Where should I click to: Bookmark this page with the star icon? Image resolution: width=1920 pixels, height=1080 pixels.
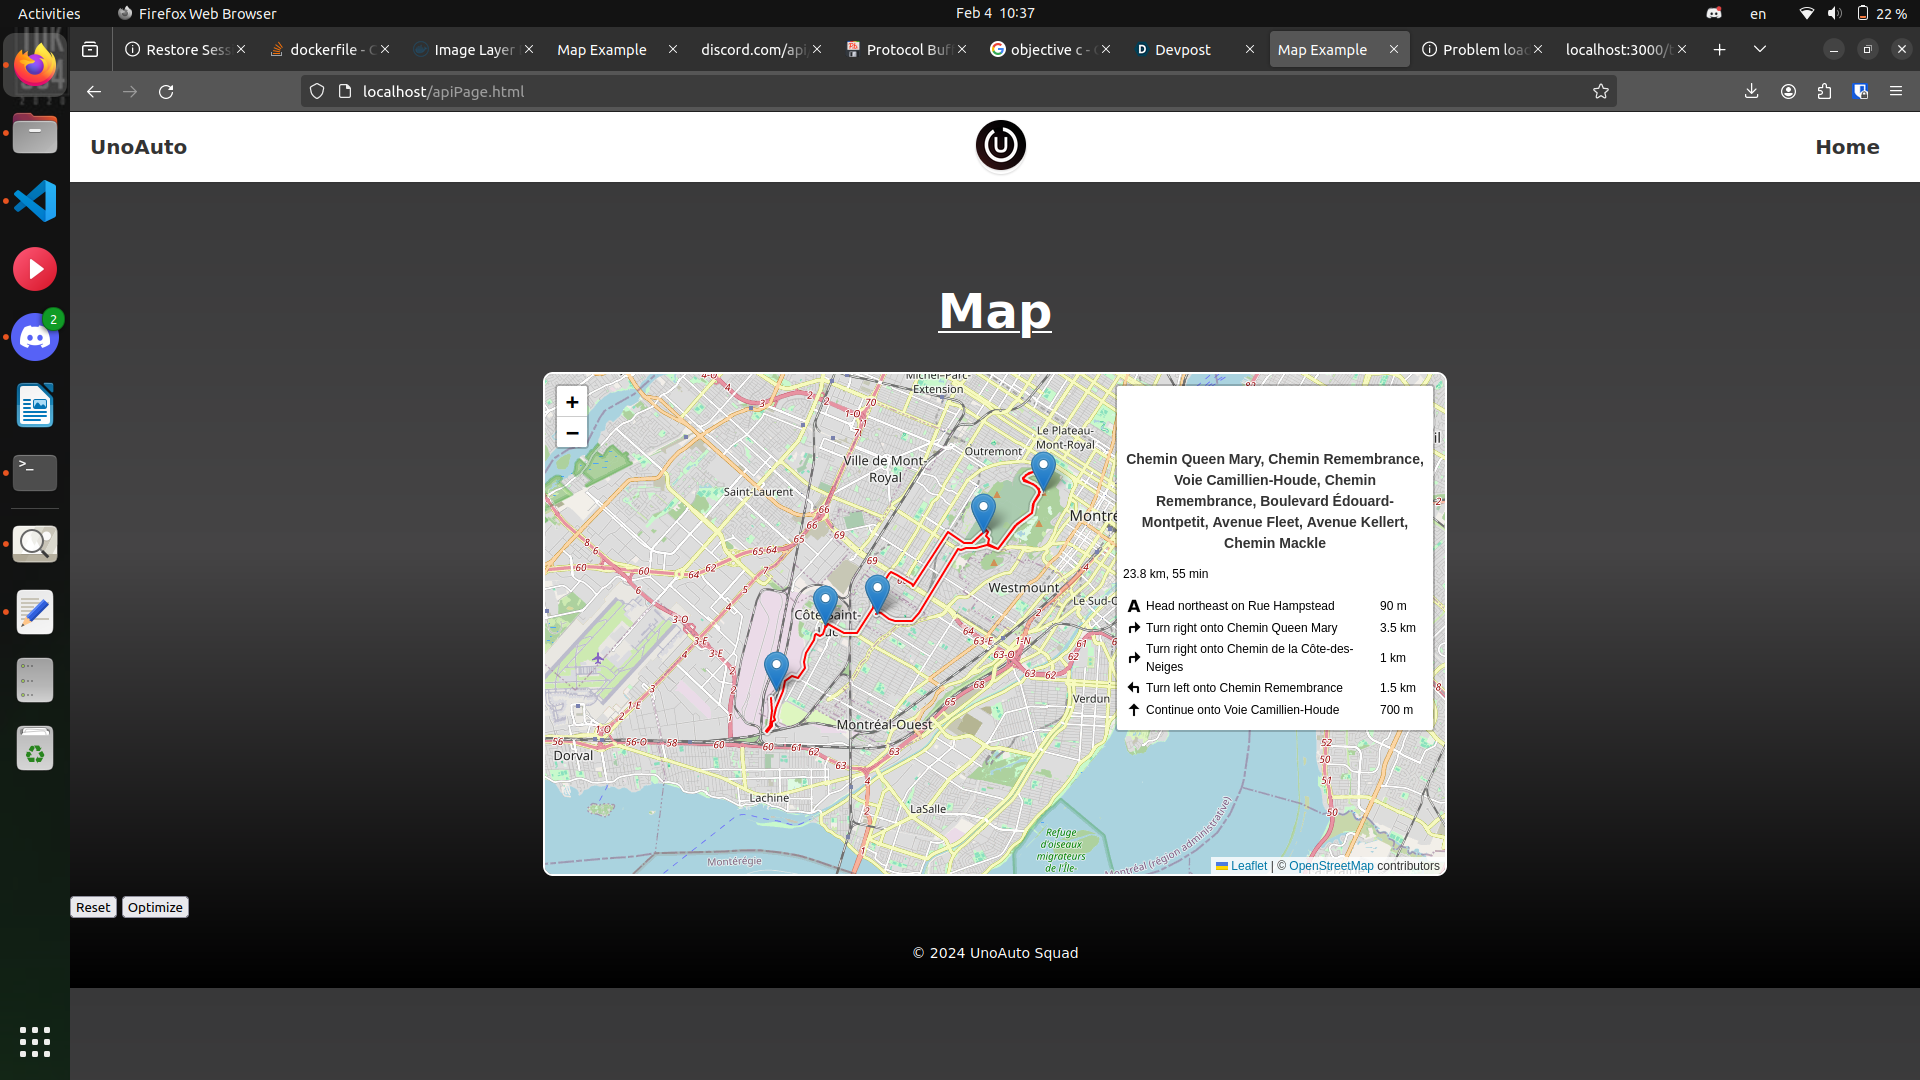pos(1600,92)
